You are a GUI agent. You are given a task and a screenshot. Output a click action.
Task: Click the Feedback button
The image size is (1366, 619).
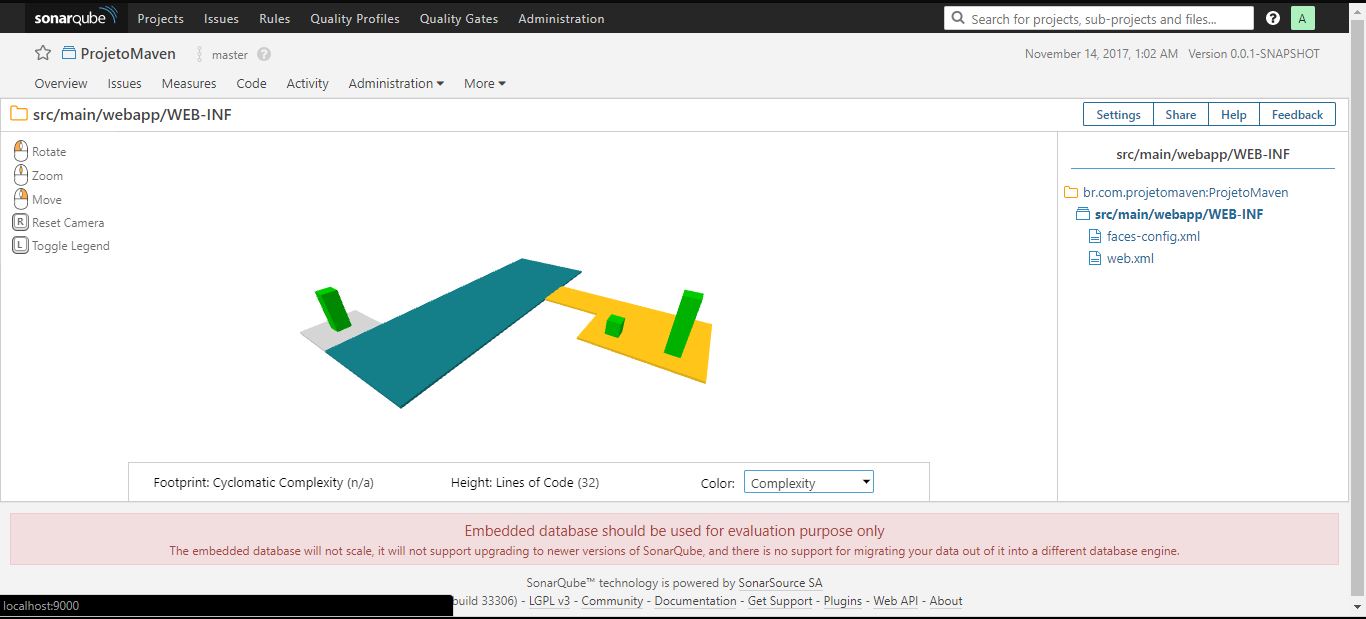coord(1297,114)
